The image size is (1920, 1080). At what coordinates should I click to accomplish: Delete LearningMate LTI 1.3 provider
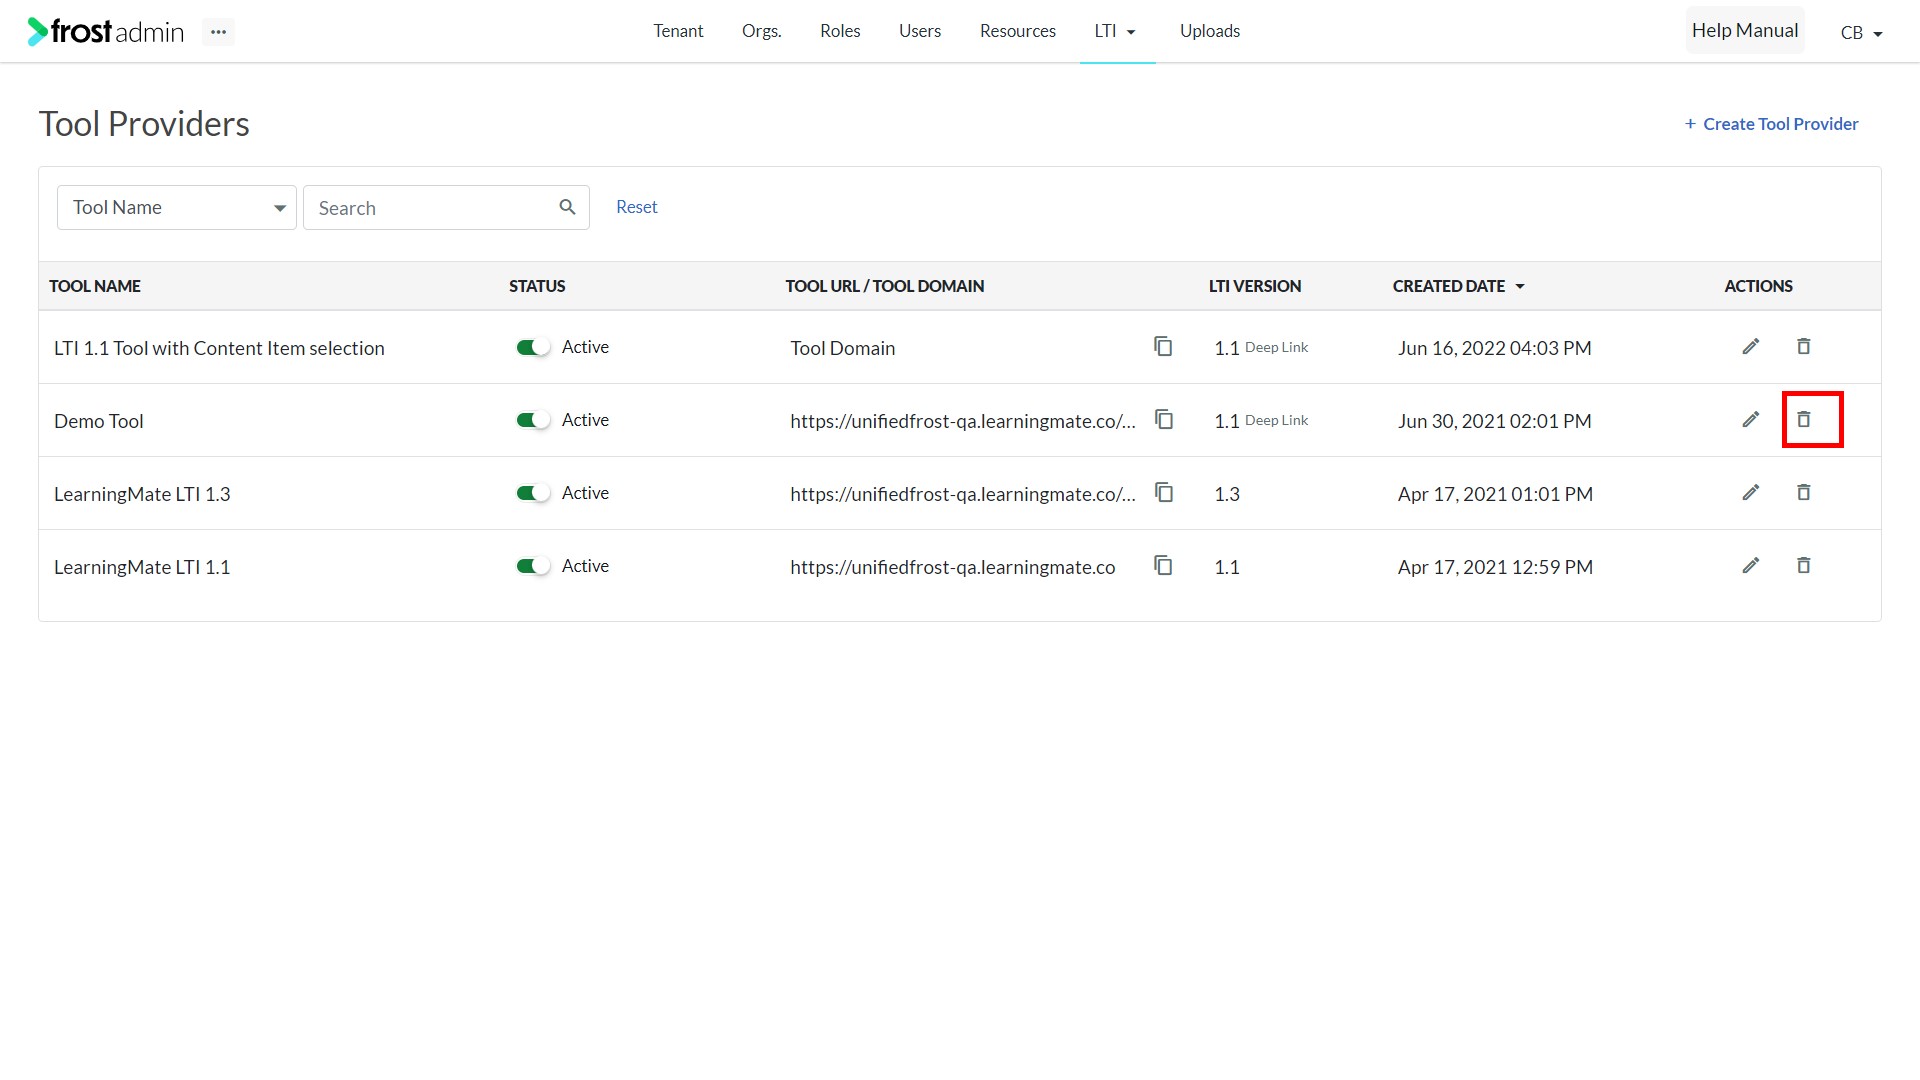[1803, 492]
